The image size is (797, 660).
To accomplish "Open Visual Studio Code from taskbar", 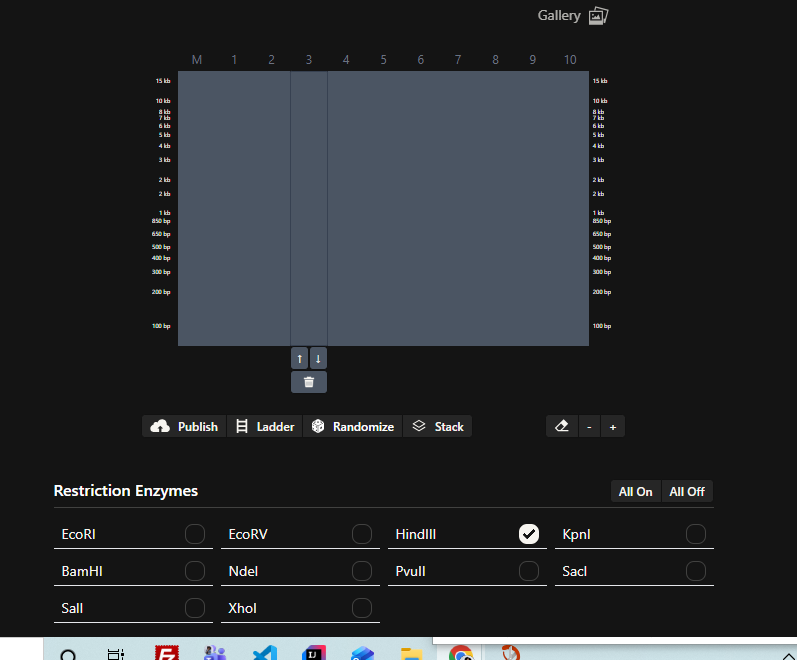I will click(x=264, y=653).
